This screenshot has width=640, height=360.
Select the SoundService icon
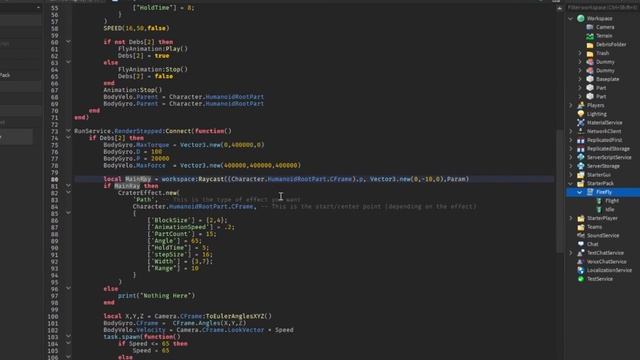click(581, 236)
